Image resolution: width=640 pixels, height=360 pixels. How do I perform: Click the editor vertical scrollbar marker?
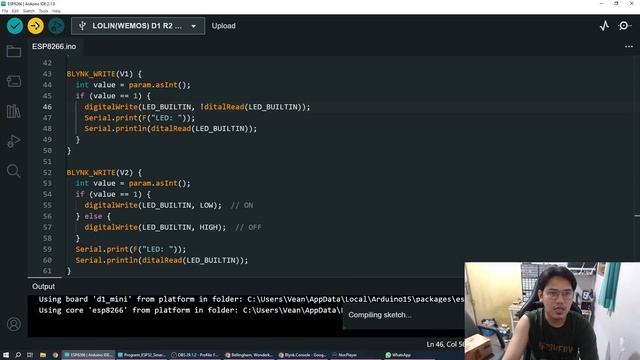[637, 216]
